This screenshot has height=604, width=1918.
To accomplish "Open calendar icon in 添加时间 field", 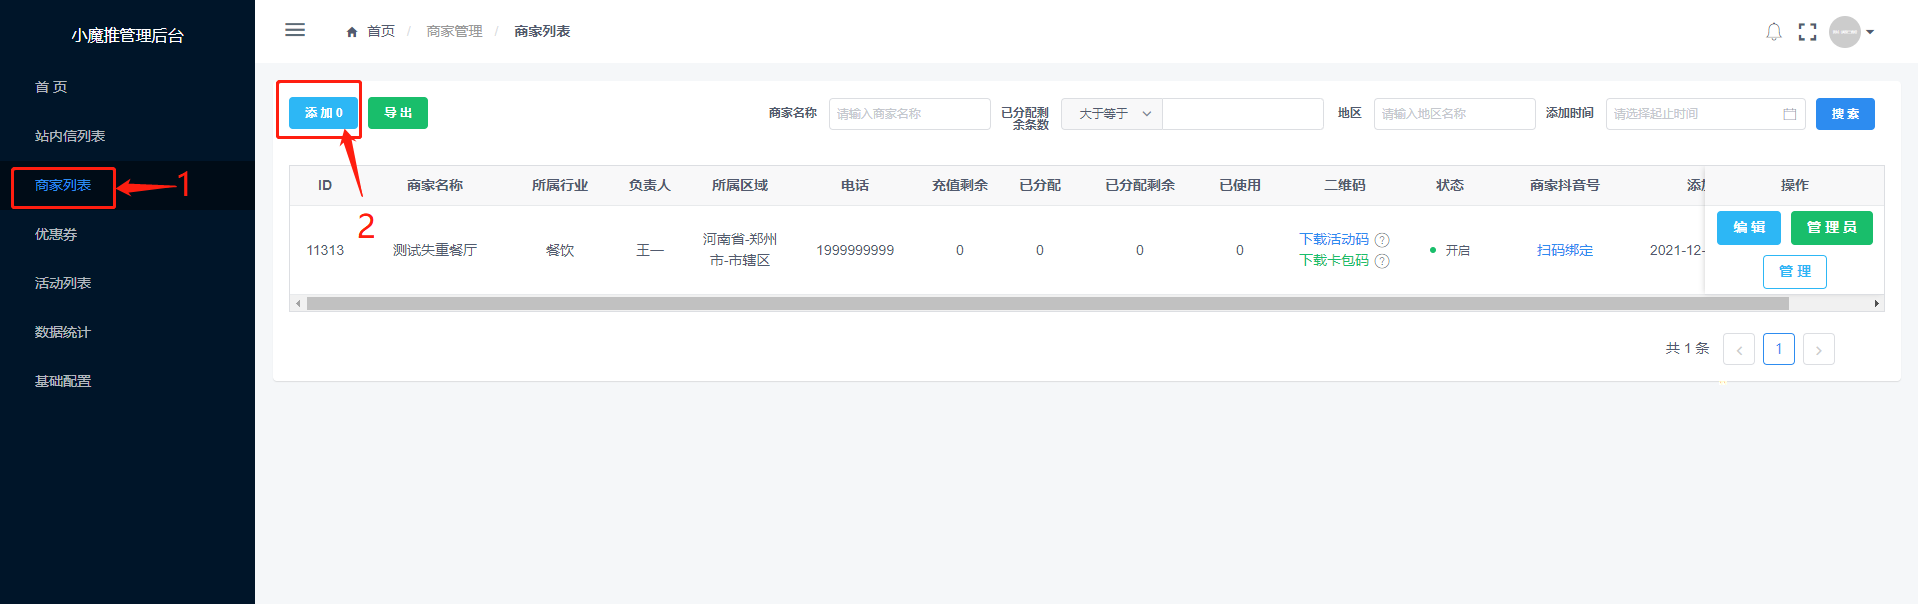I will [x=1789, y=114].
